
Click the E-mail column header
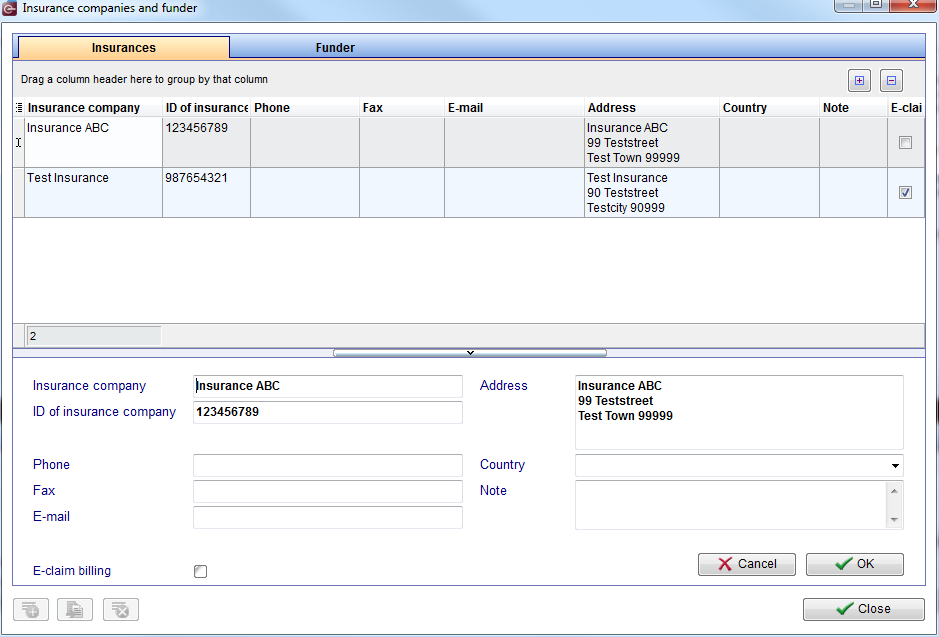point(514,108)
